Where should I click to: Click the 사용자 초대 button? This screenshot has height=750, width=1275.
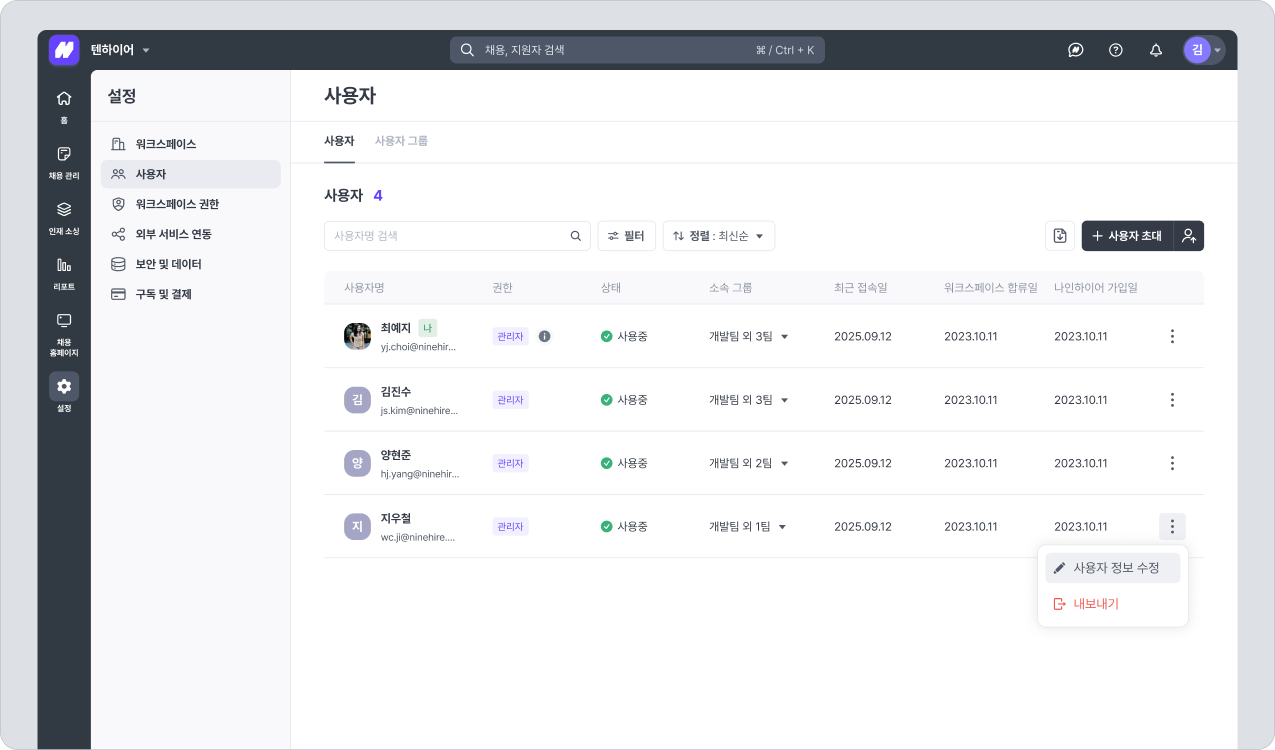pyautogui.click(x=1127, y=236)
